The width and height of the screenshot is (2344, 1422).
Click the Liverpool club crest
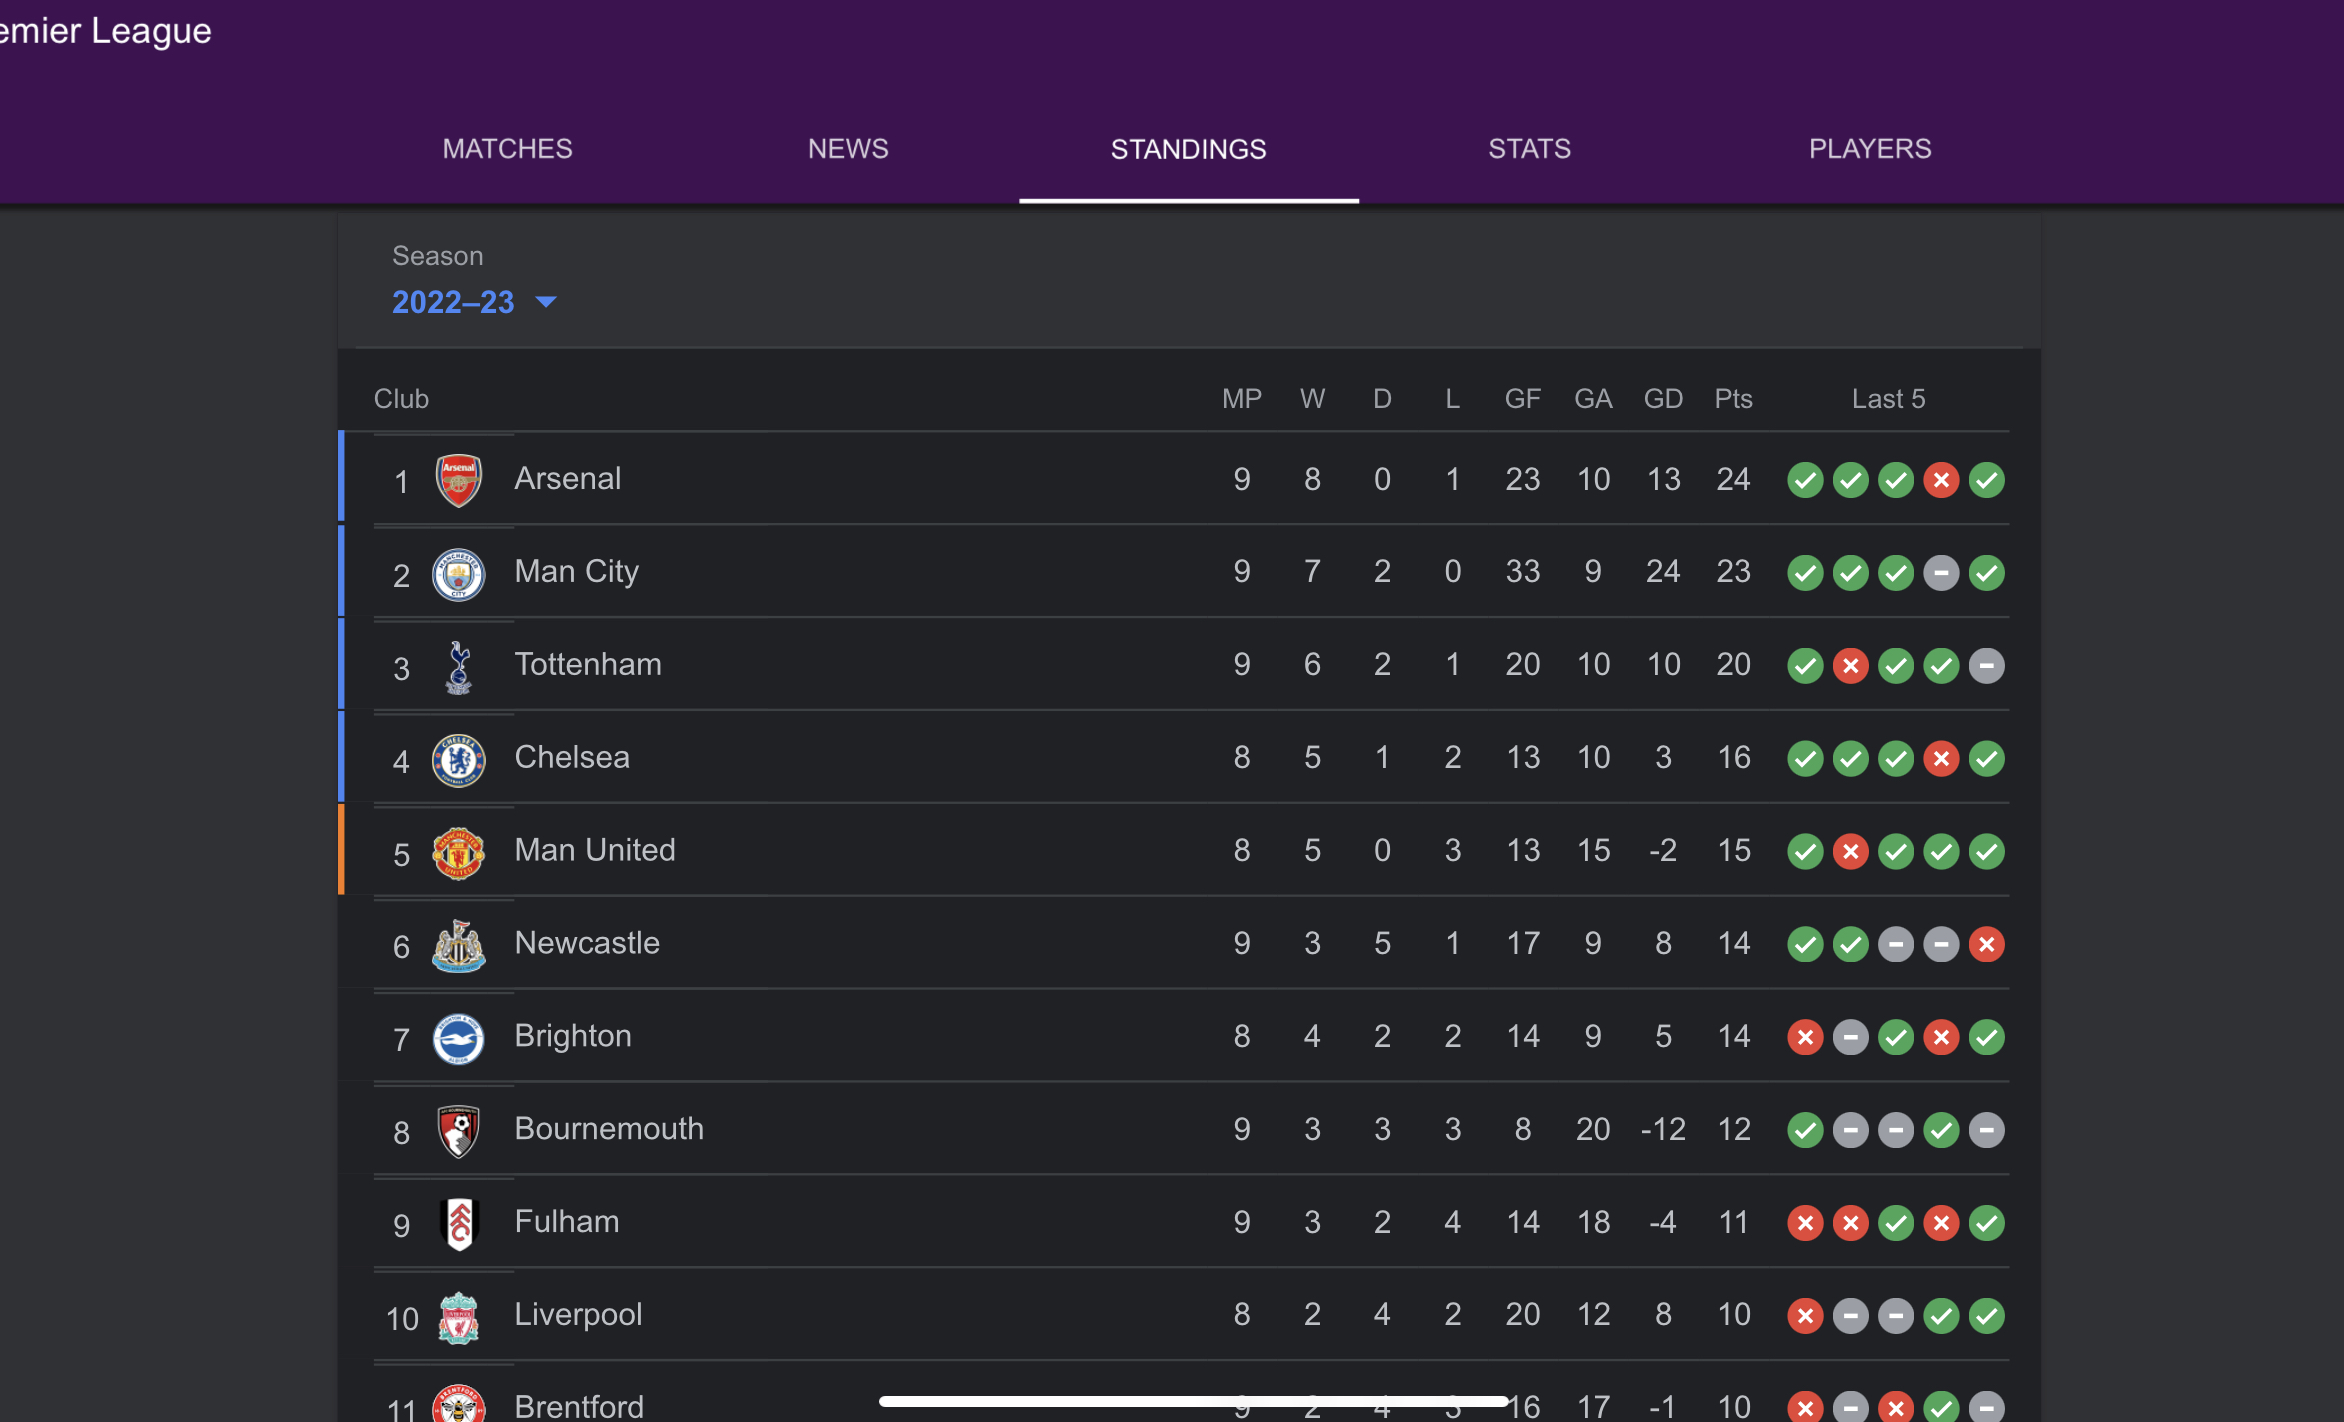pos(459,1317)
